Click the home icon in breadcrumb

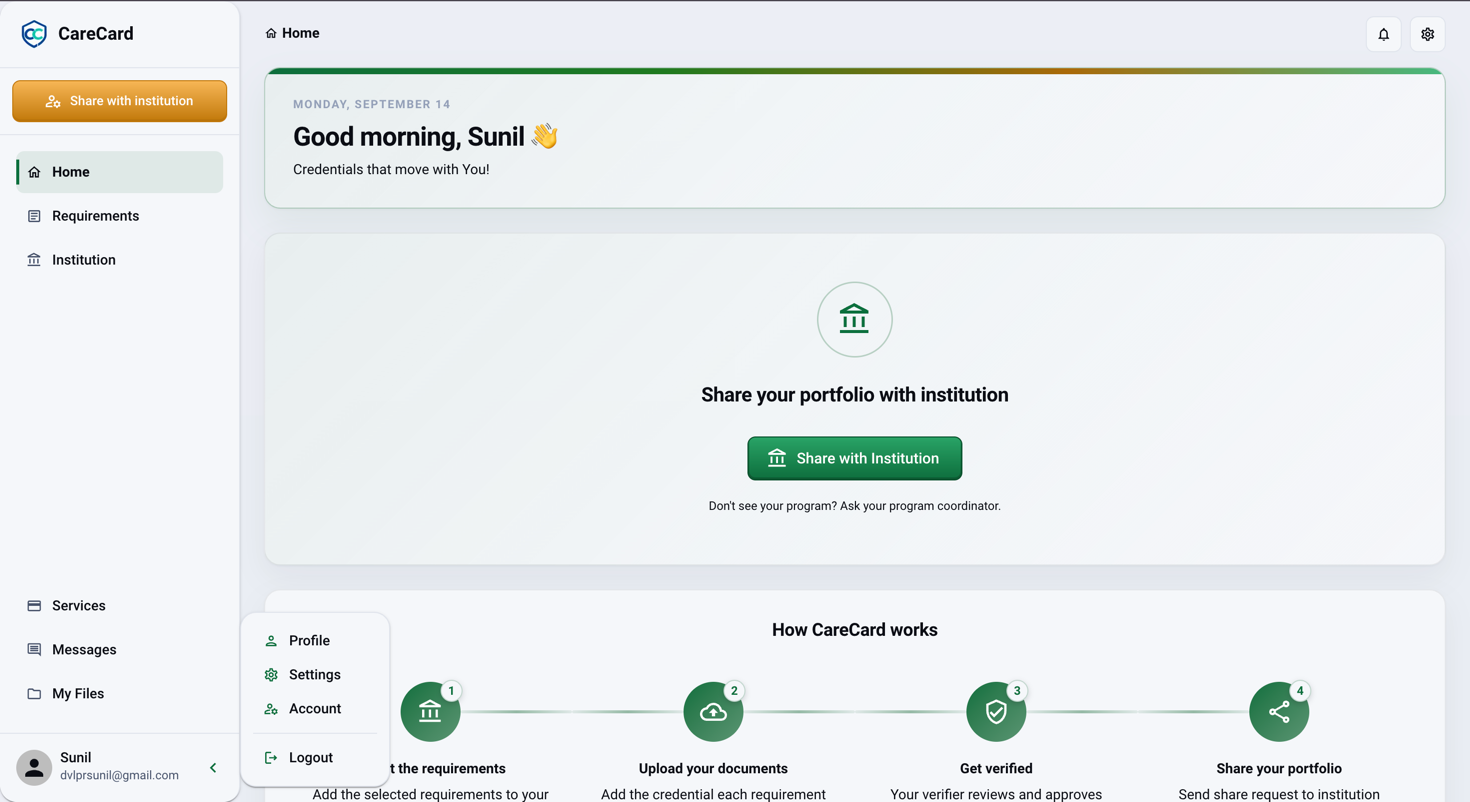271,33
